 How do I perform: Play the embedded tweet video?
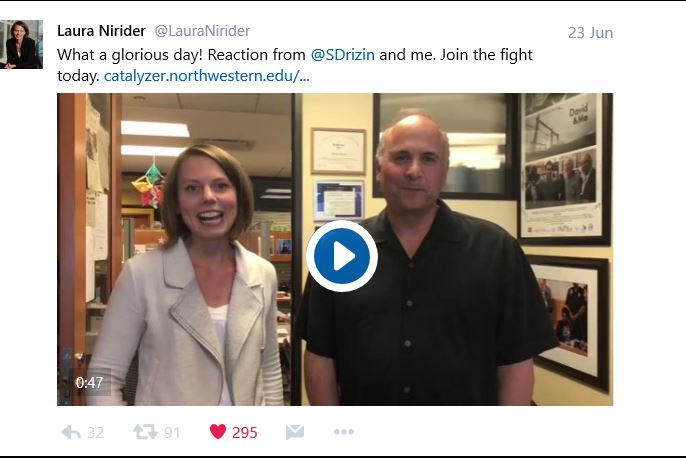[x=342, y=256]
